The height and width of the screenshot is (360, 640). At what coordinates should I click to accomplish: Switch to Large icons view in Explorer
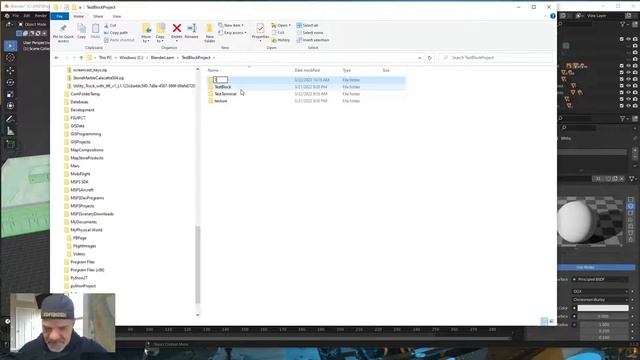coord(551,322)
